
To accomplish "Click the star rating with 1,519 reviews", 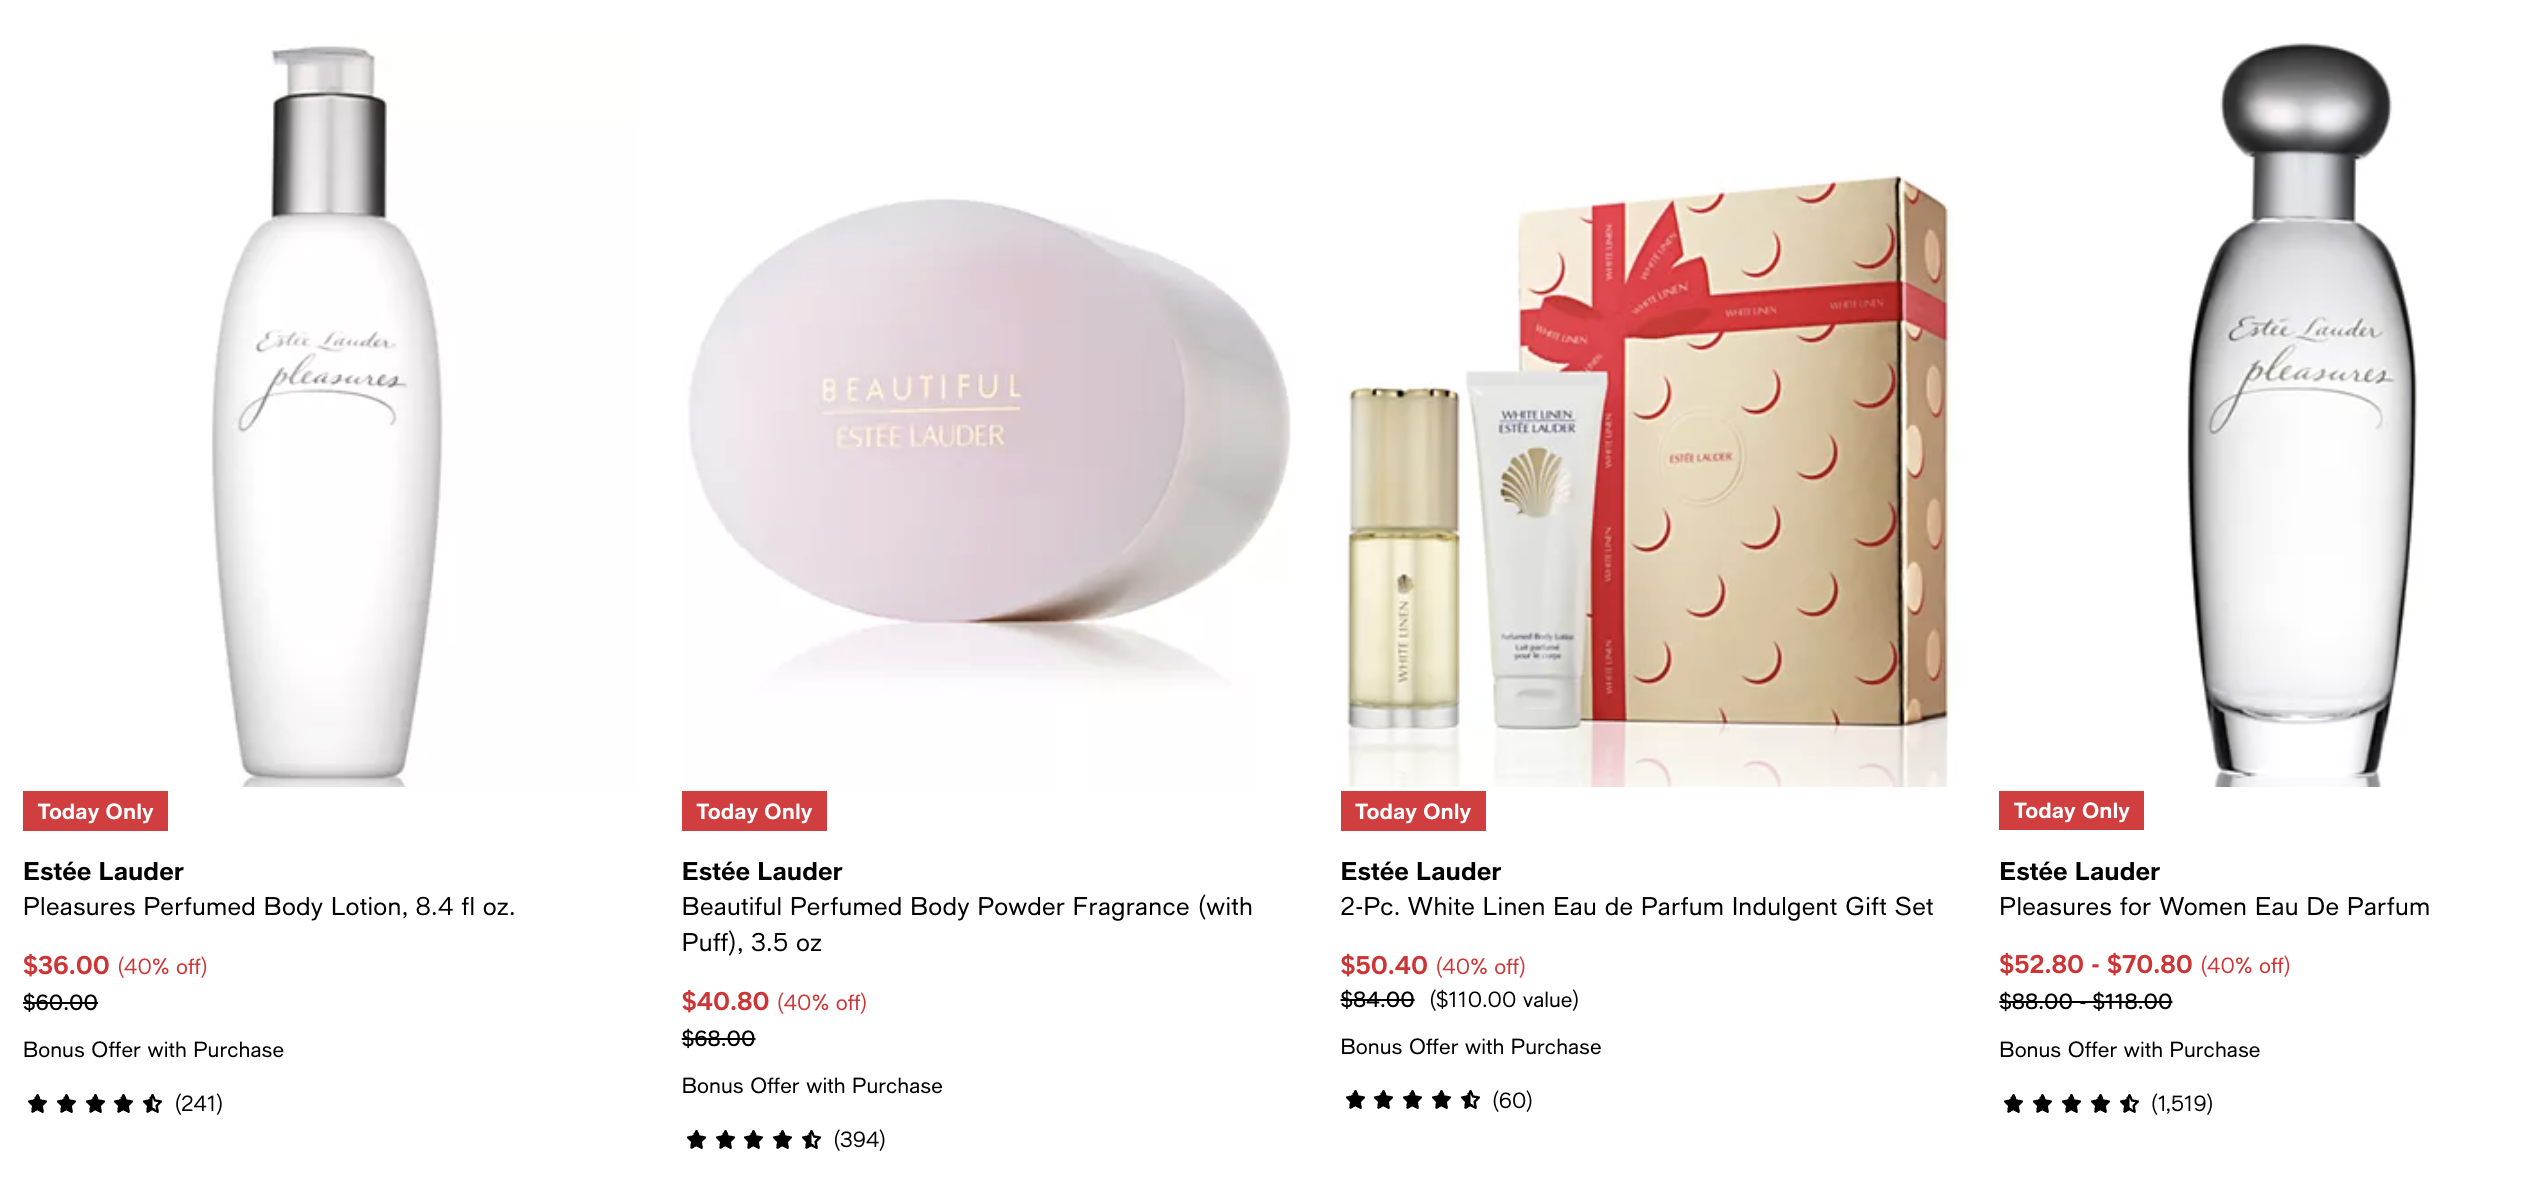I will (2107, 1103).
